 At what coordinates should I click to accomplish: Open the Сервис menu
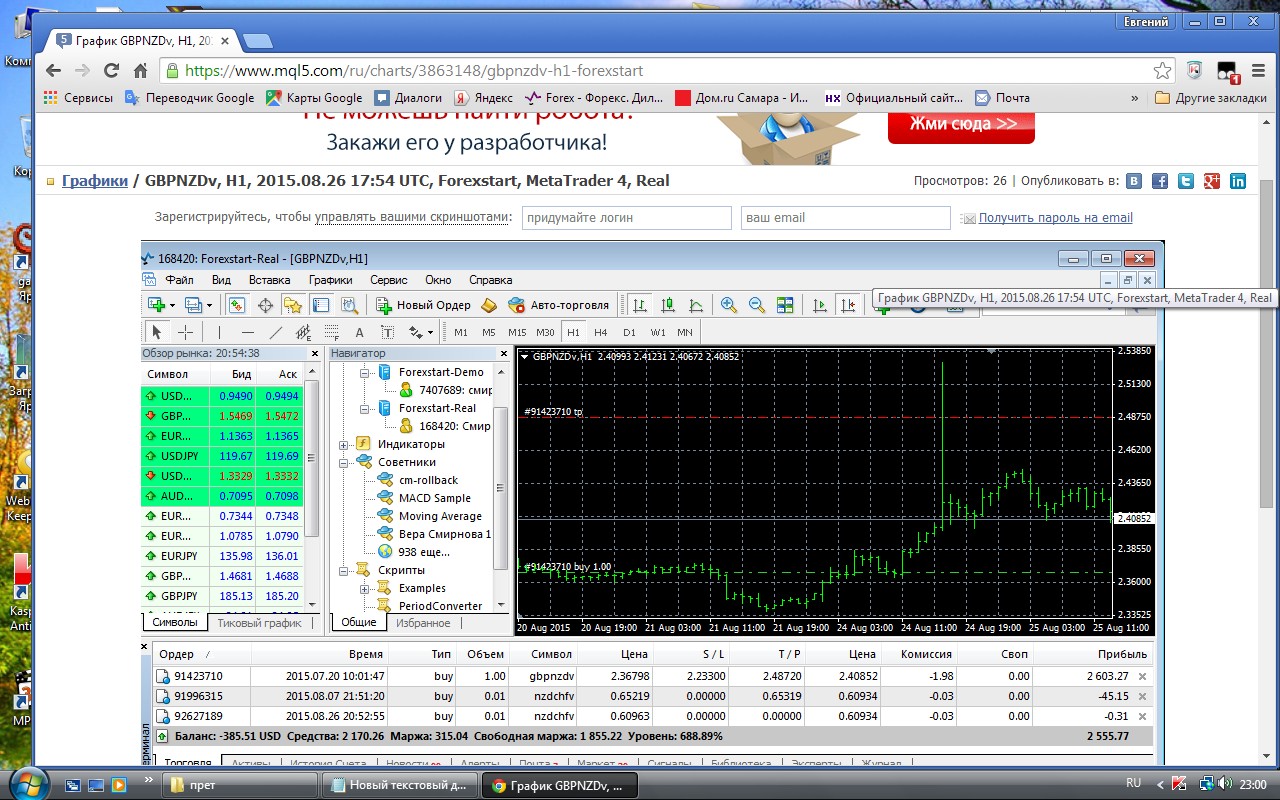click(x=388, y=280)
